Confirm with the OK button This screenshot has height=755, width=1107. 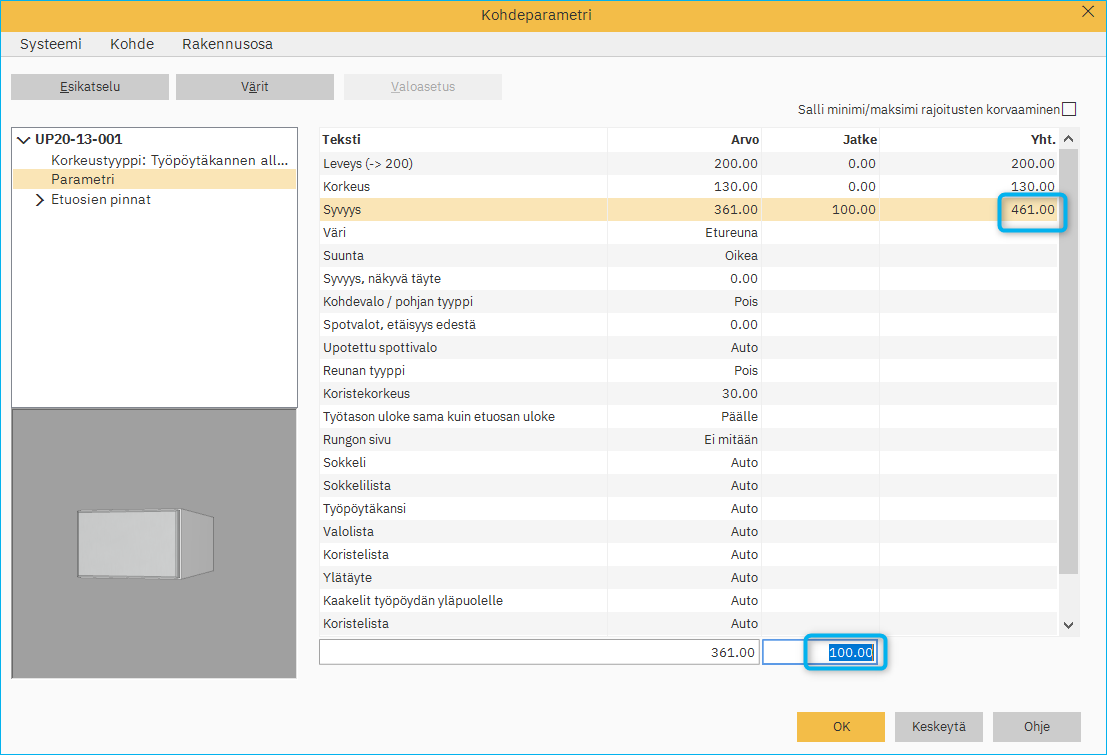pyautogui.click(x=840, y=727)
